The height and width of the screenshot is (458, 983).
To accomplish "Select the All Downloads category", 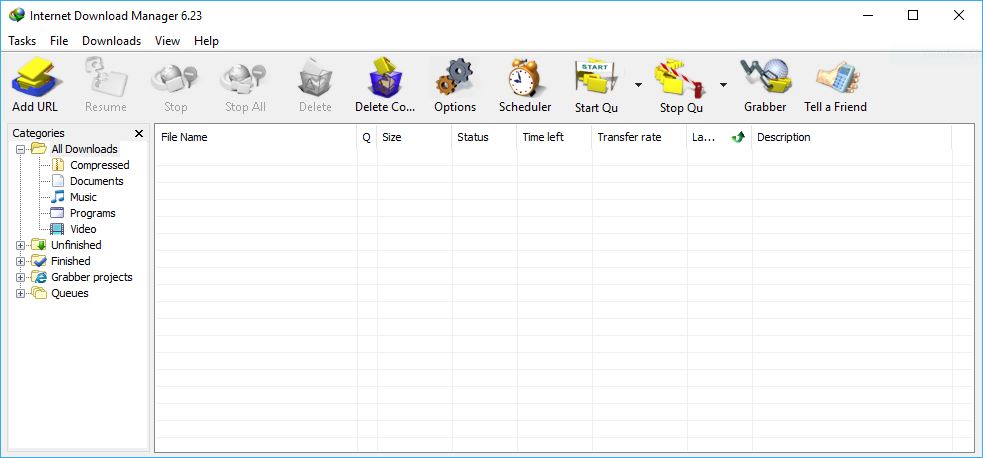I will [84, 149].
